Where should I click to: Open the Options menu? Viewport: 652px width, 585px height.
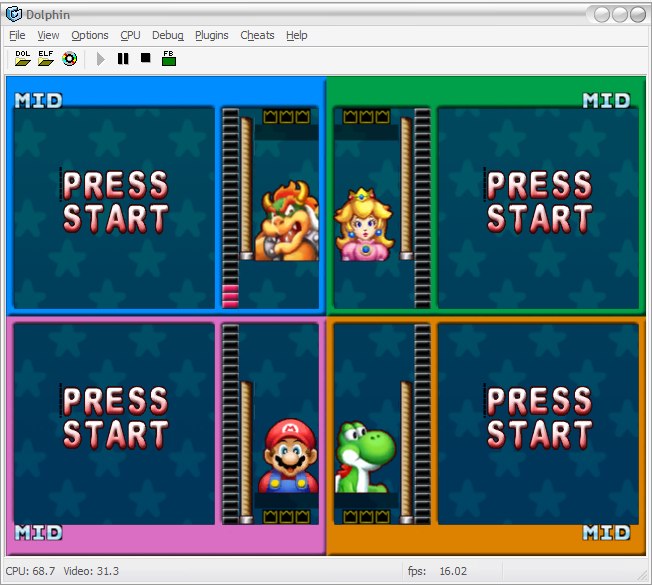pos(90,35)
